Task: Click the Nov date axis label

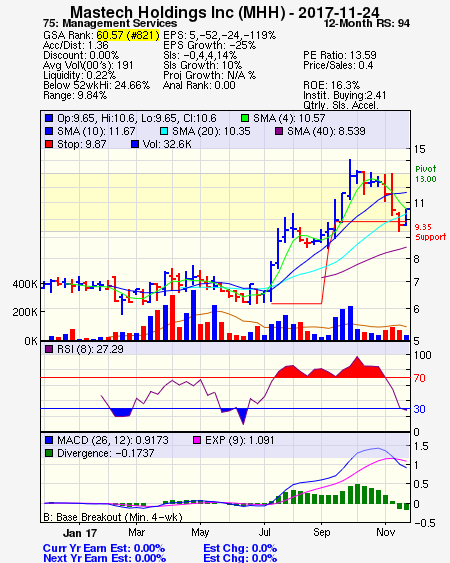Action: [x=386, y=532]
